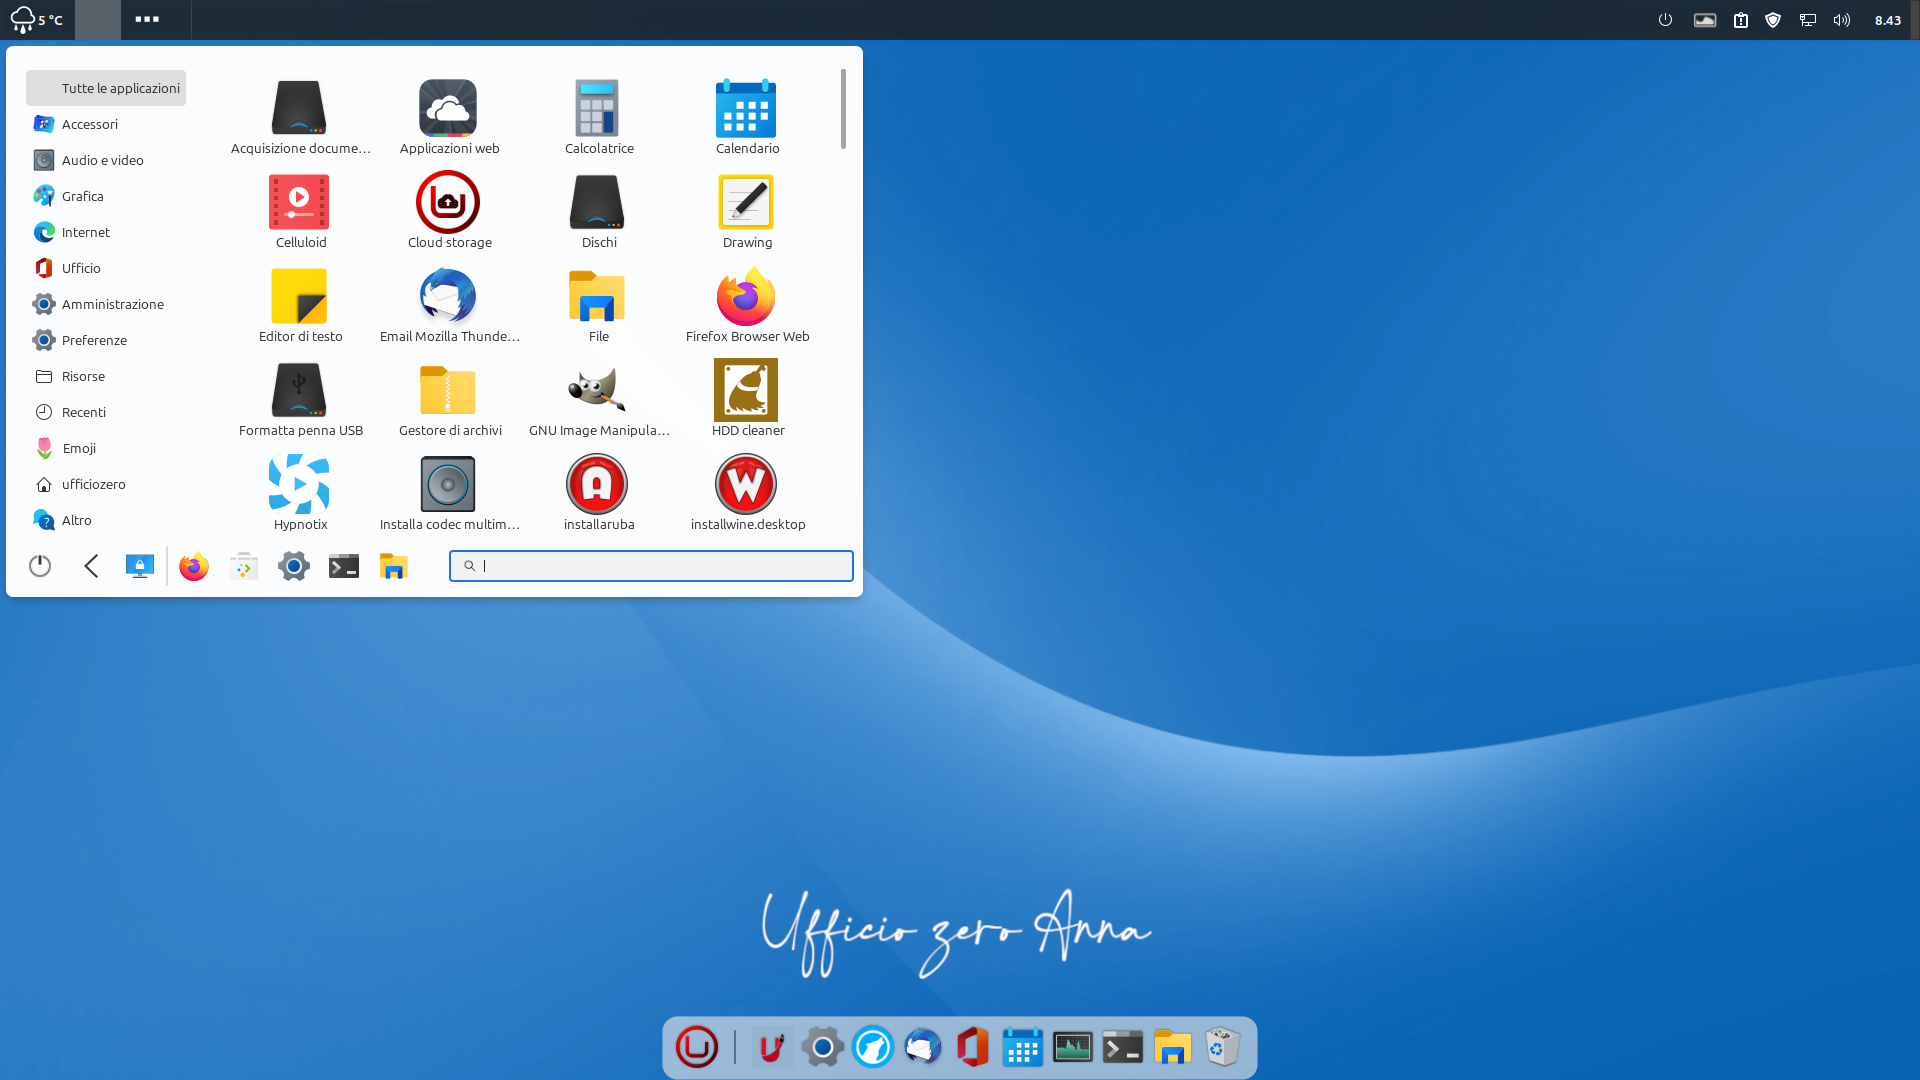Screen dimensions: 1920x1080
Task: Open the trash bin in the dock
Action: [x=1222, y=1047]
